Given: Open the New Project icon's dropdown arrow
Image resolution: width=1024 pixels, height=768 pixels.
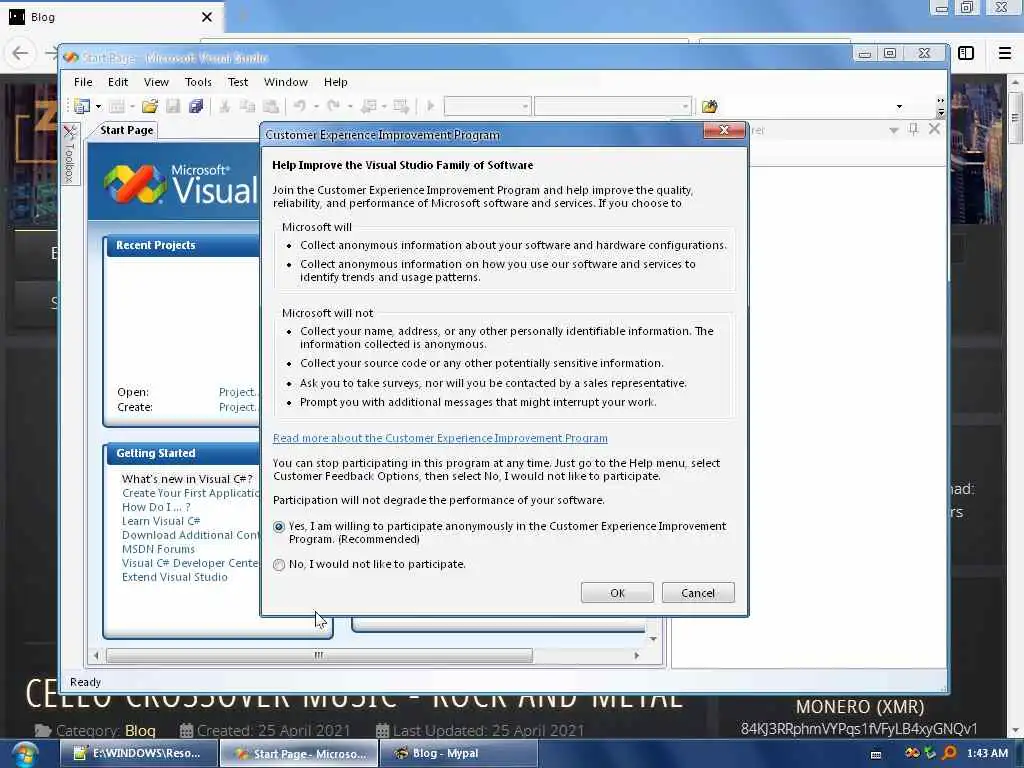Looking at the screenshot, I should [x=99, y=106].
